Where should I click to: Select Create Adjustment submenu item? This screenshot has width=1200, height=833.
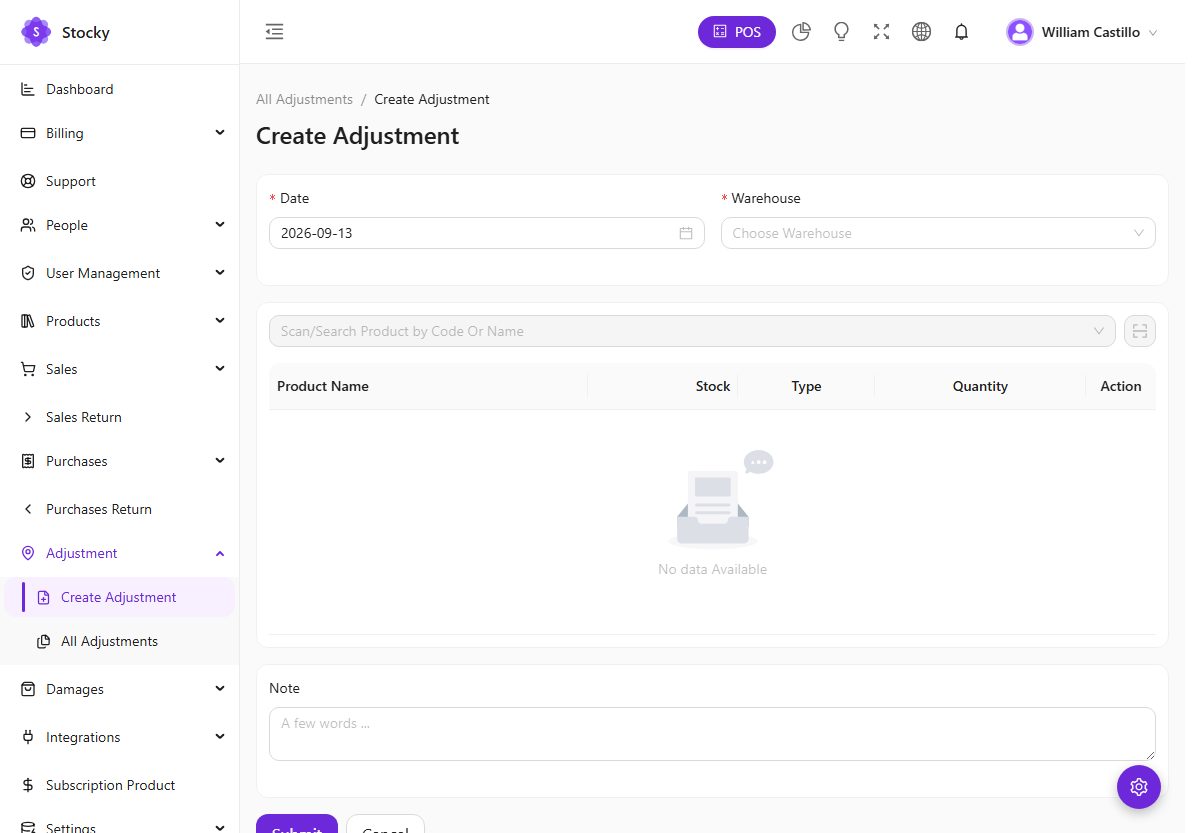(x=120, y=597)
